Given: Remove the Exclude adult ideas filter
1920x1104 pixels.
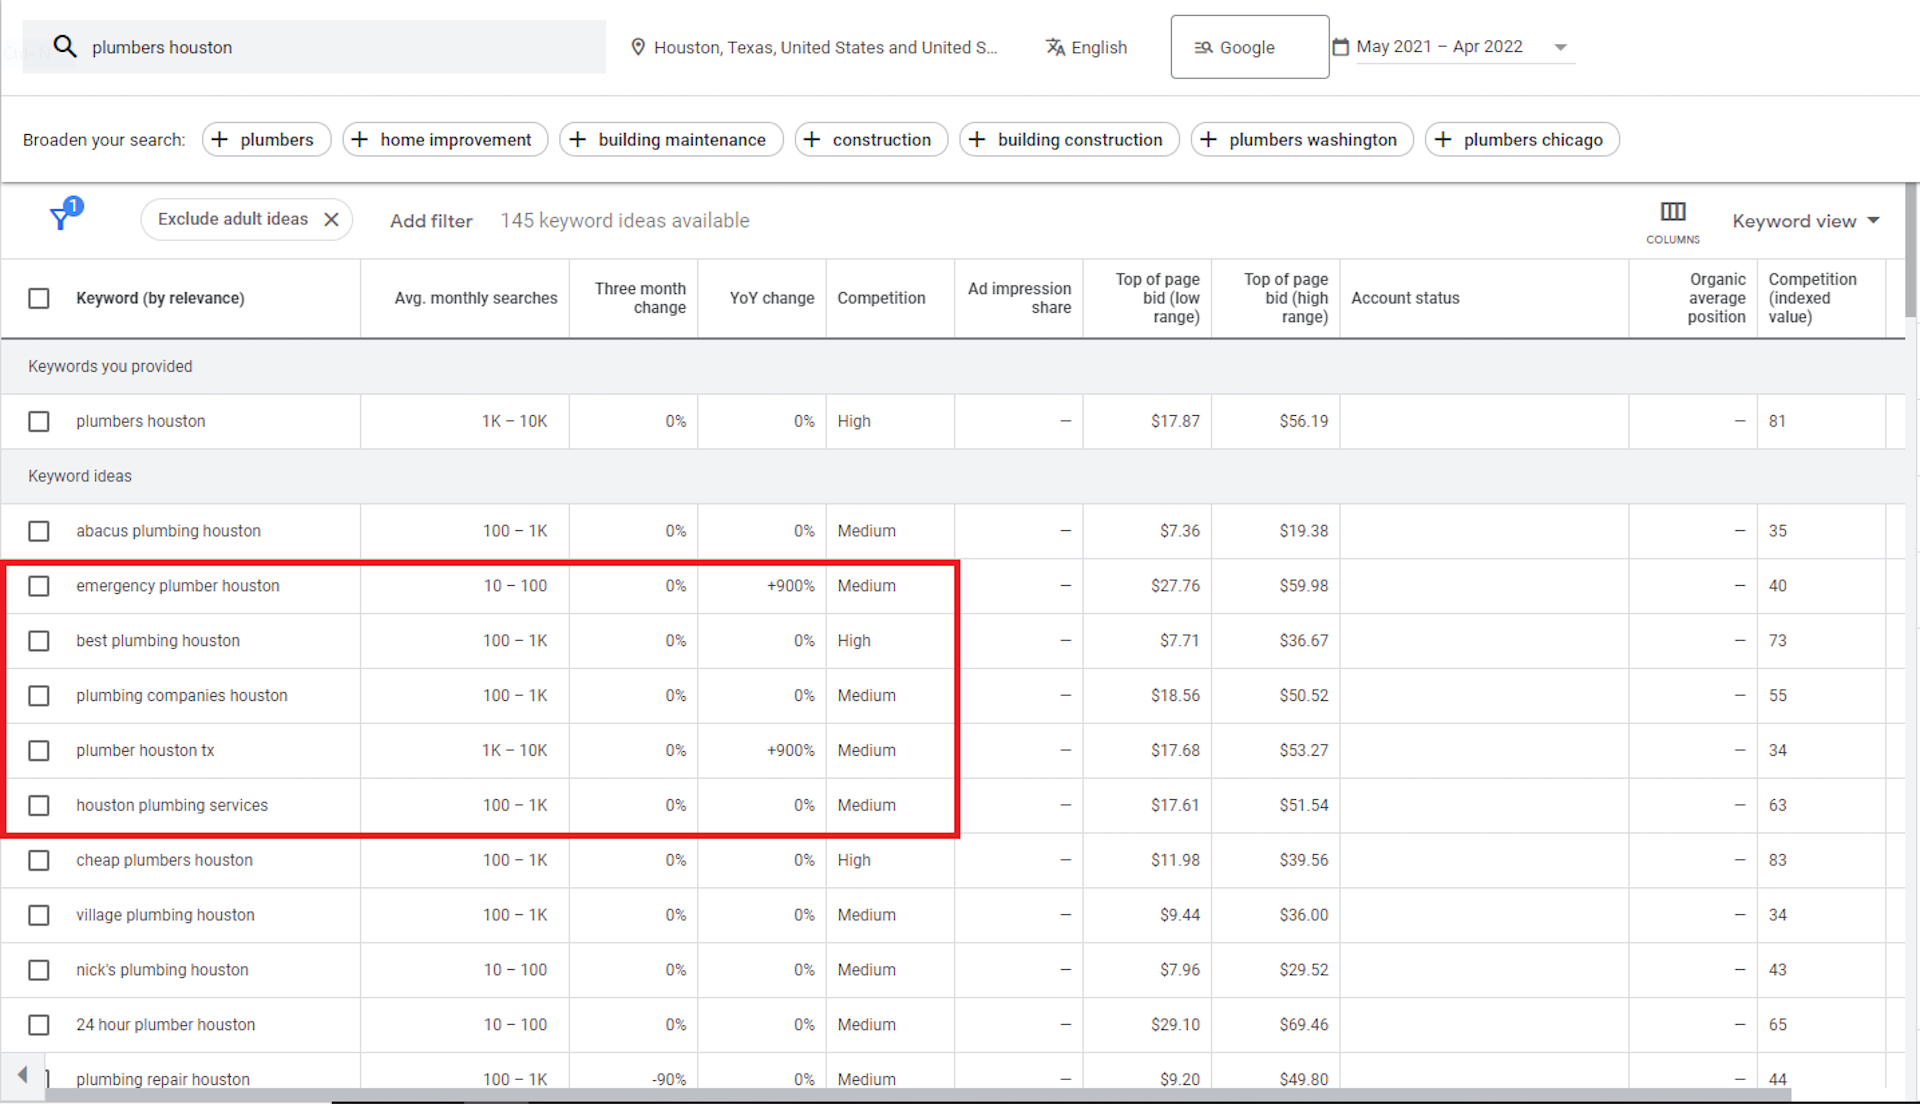Looking at the screenshot, I should coord(331,219).
